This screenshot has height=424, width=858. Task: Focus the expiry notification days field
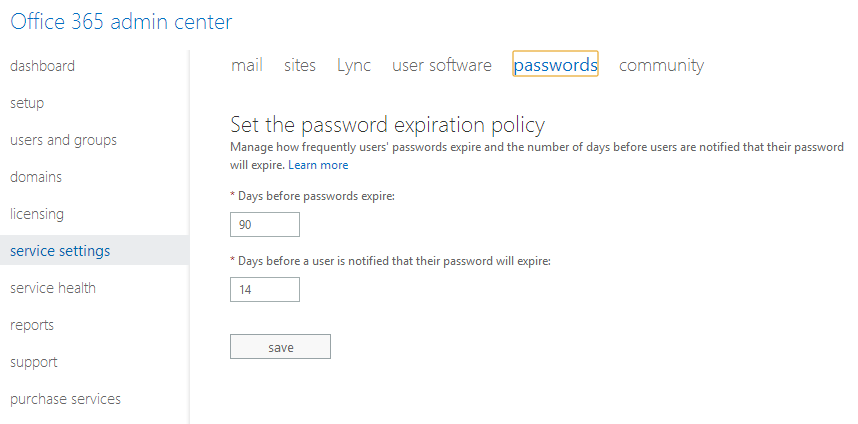(265, 290)
